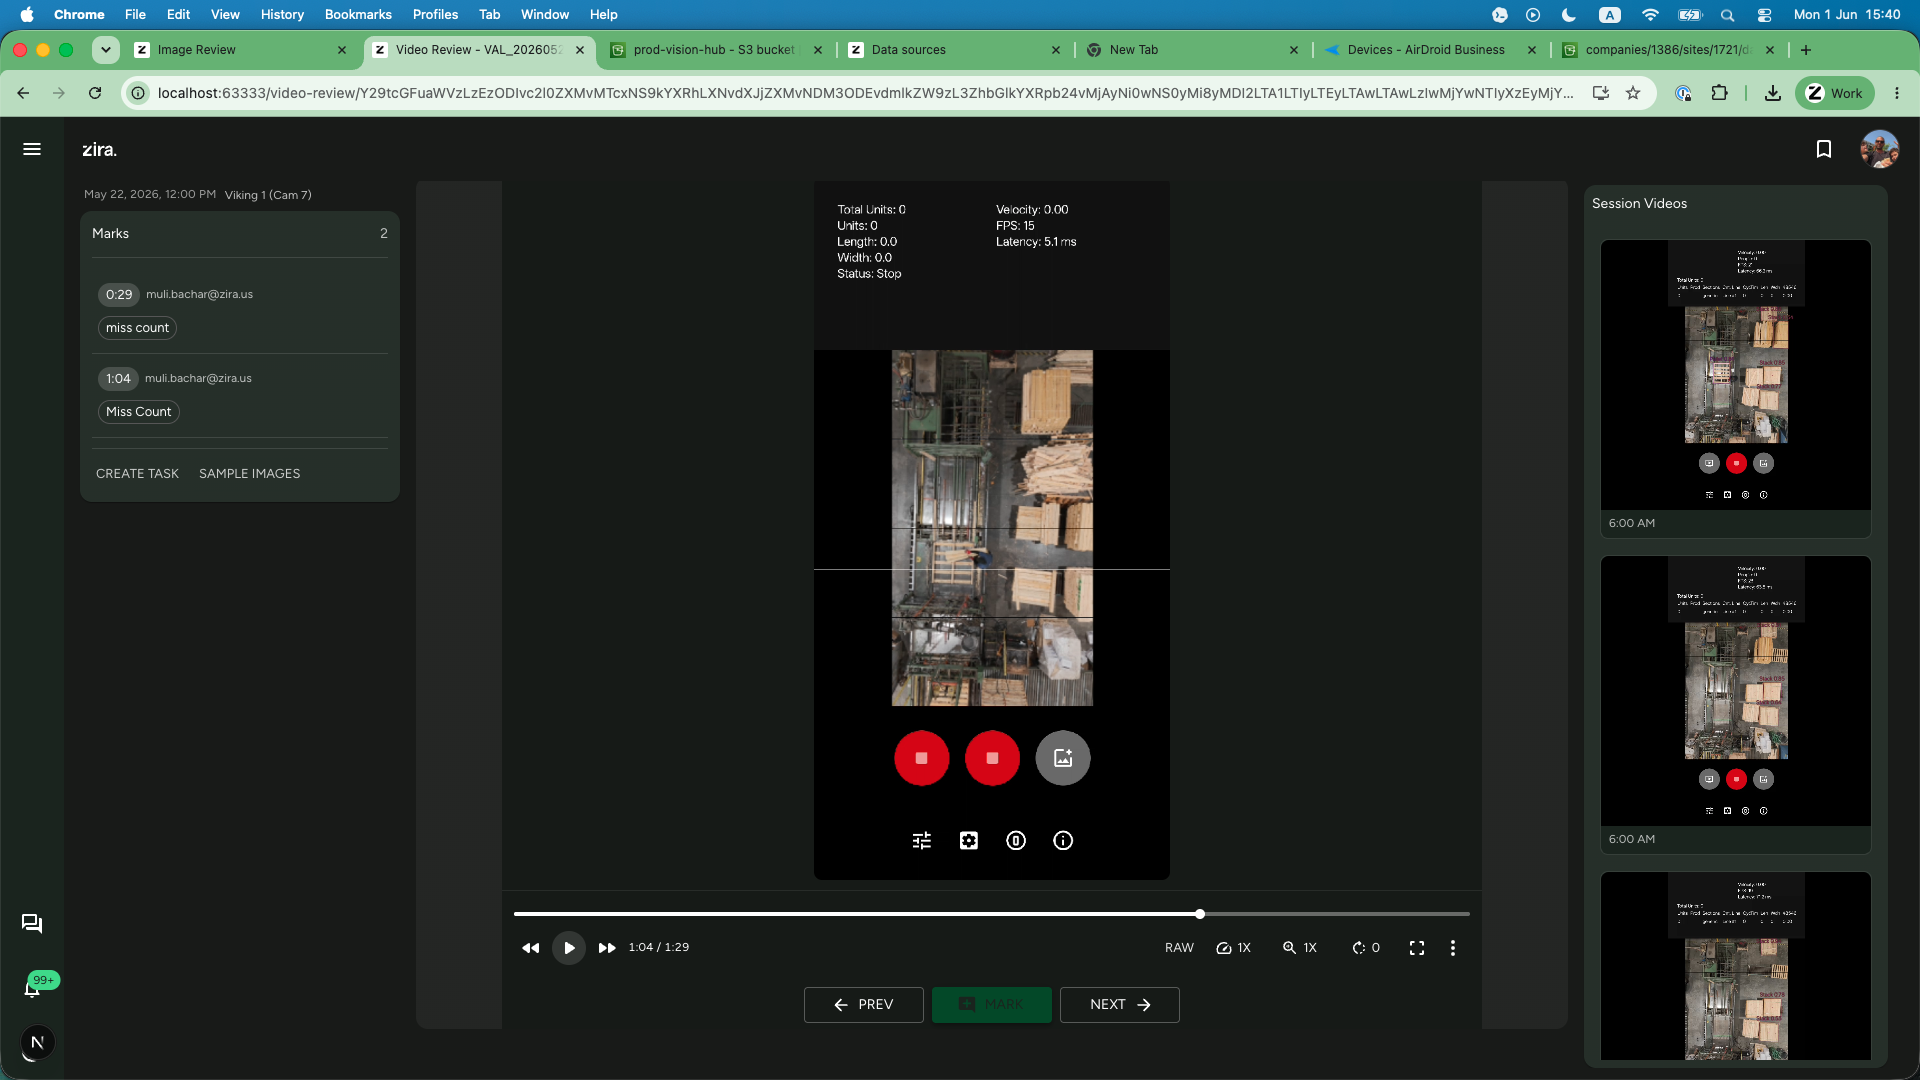The height and width of the screenshot is (1080, 1920).
Task: Open video more options menu
Action: (x=1453, y=948)
